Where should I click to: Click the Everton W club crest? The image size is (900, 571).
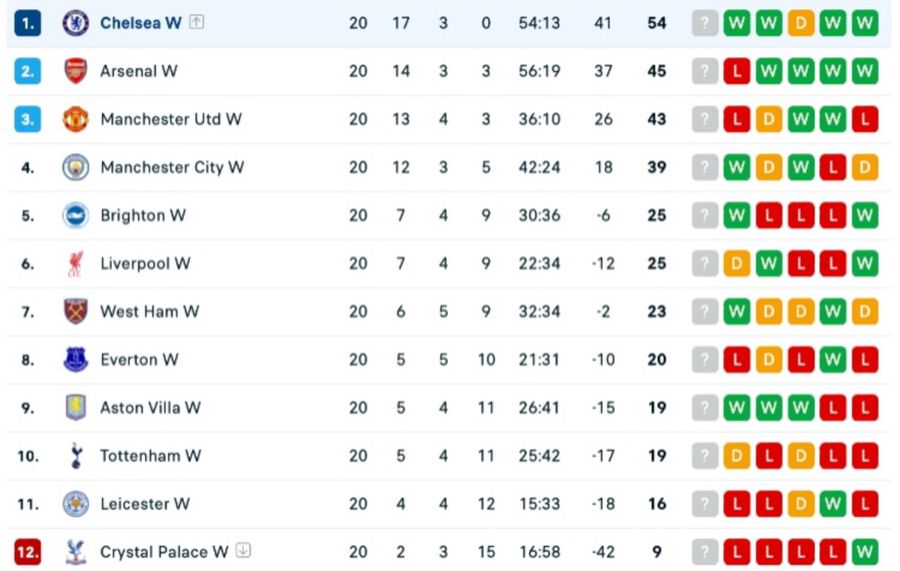76,359
